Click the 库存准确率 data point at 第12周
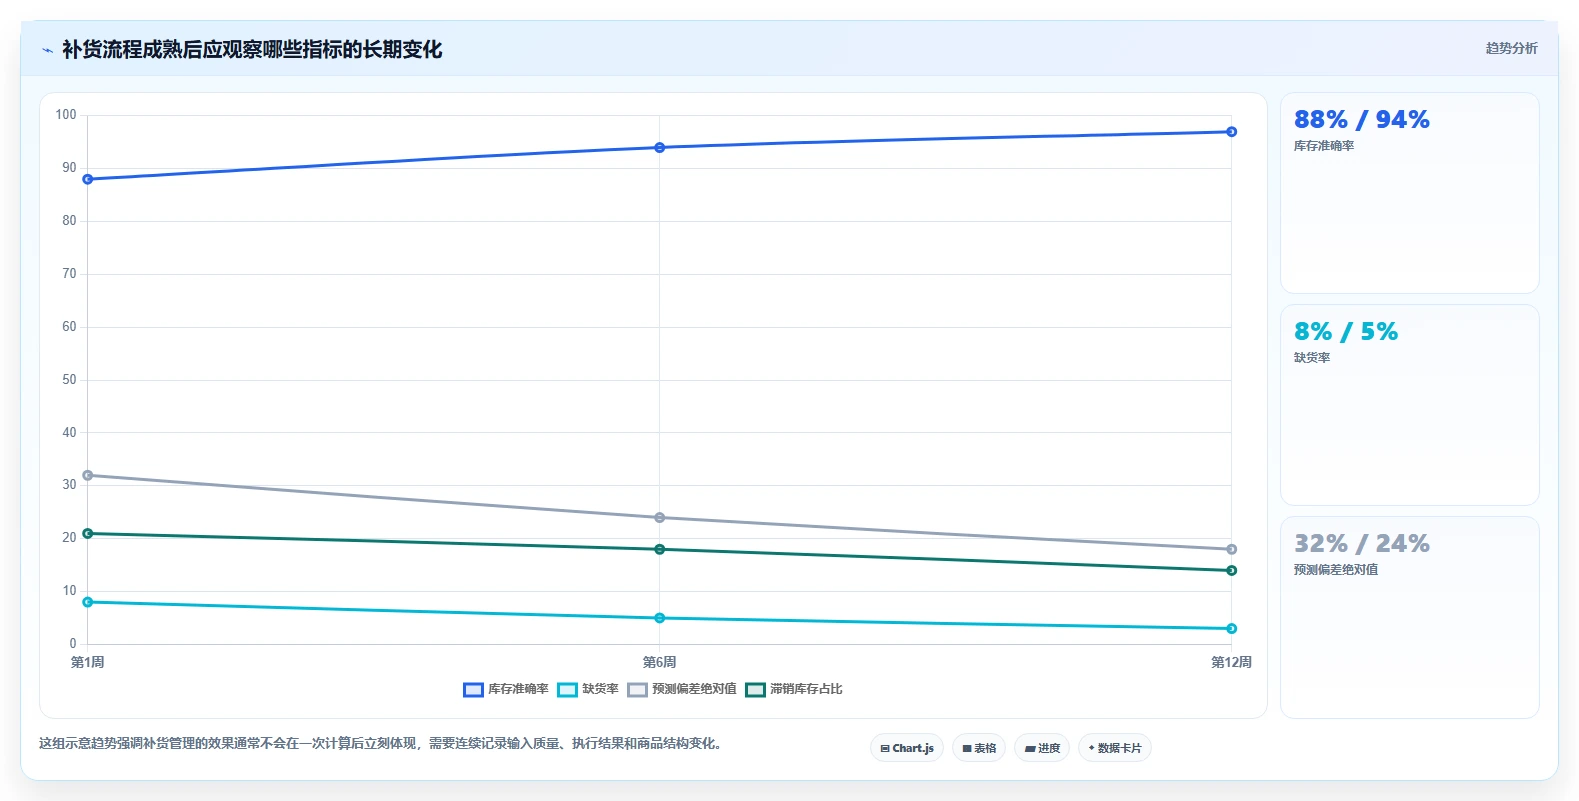 (x=1232, y=132)
